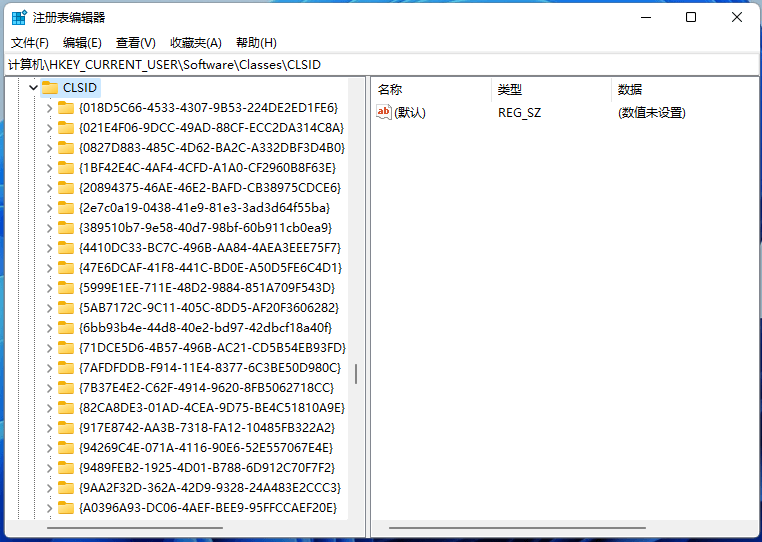The height and width of the screenshot is (542, 762).
Task: Click the registry path address bar
Action: [x=380, y=64]
